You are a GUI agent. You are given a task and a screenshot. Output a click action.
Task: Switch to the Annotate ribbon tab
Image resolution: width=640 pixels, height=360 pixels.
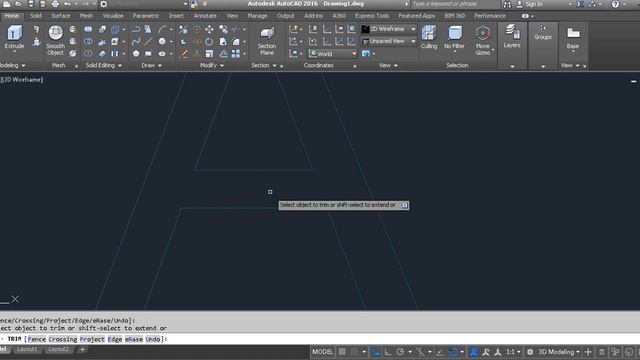[205, 16]
